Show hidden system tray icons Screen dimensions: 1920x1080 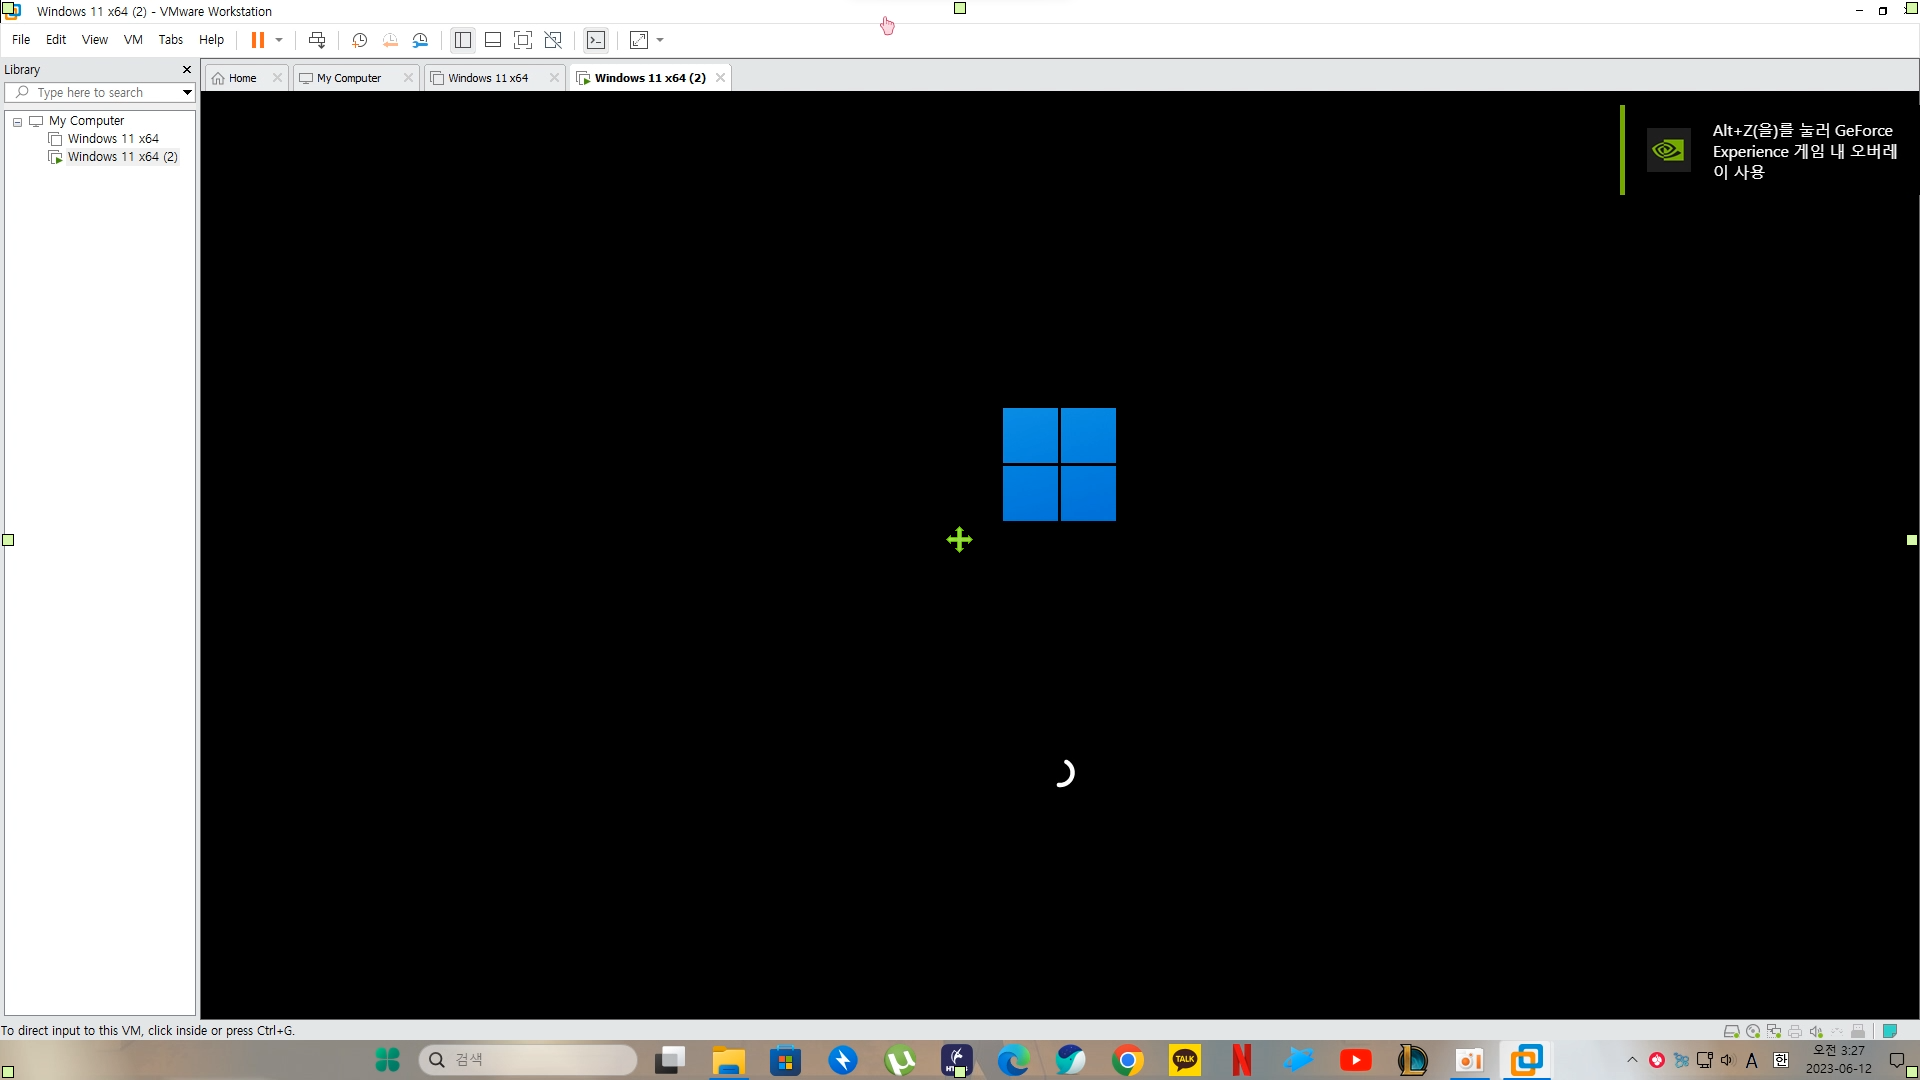pyautogui.click(x=1632, y=1060)
